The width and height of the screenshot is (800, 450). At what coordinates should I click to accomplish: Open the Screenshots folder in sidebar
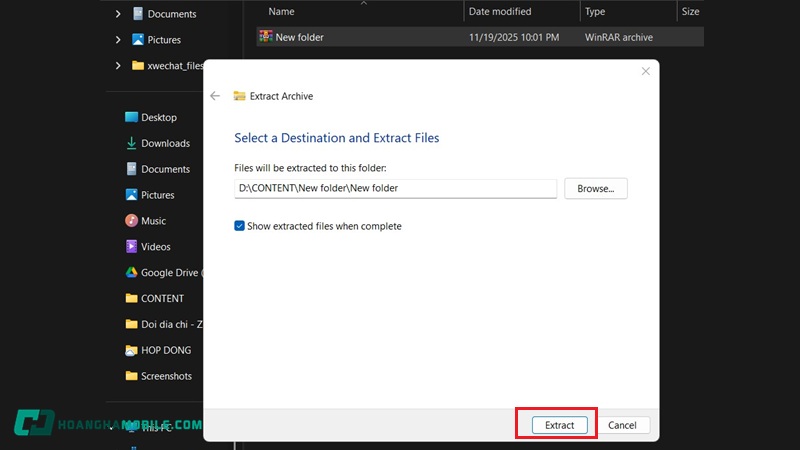point(165,376)
